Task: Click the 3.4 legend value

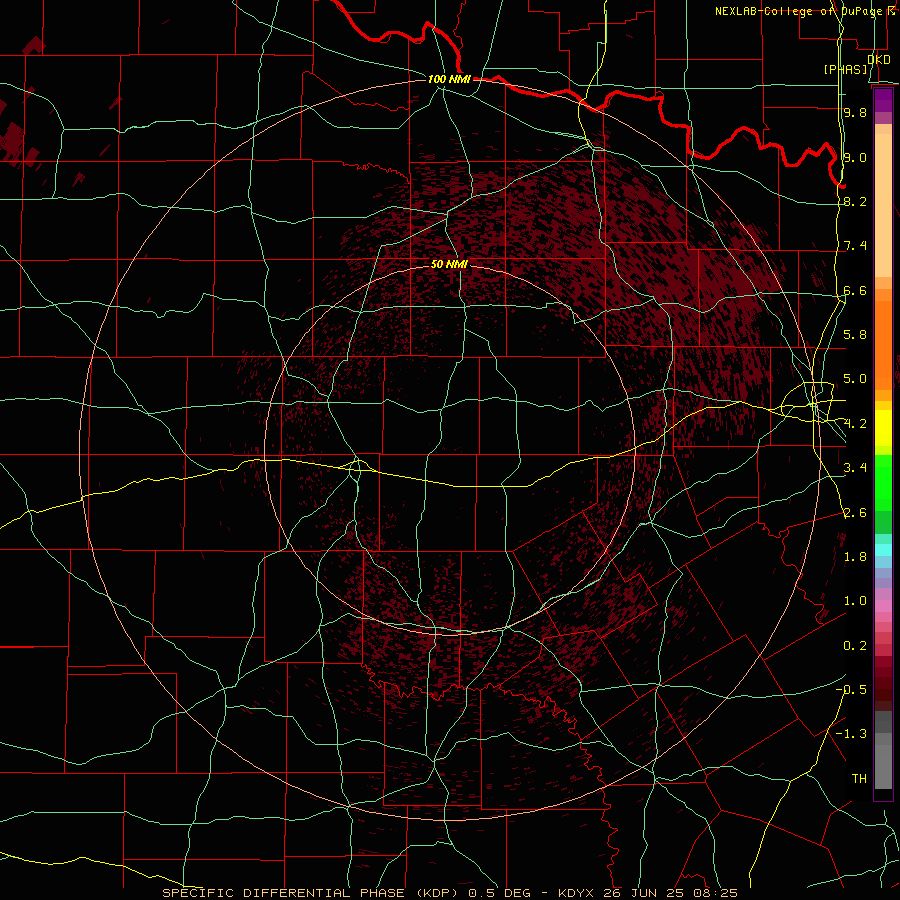Action: 855,468
